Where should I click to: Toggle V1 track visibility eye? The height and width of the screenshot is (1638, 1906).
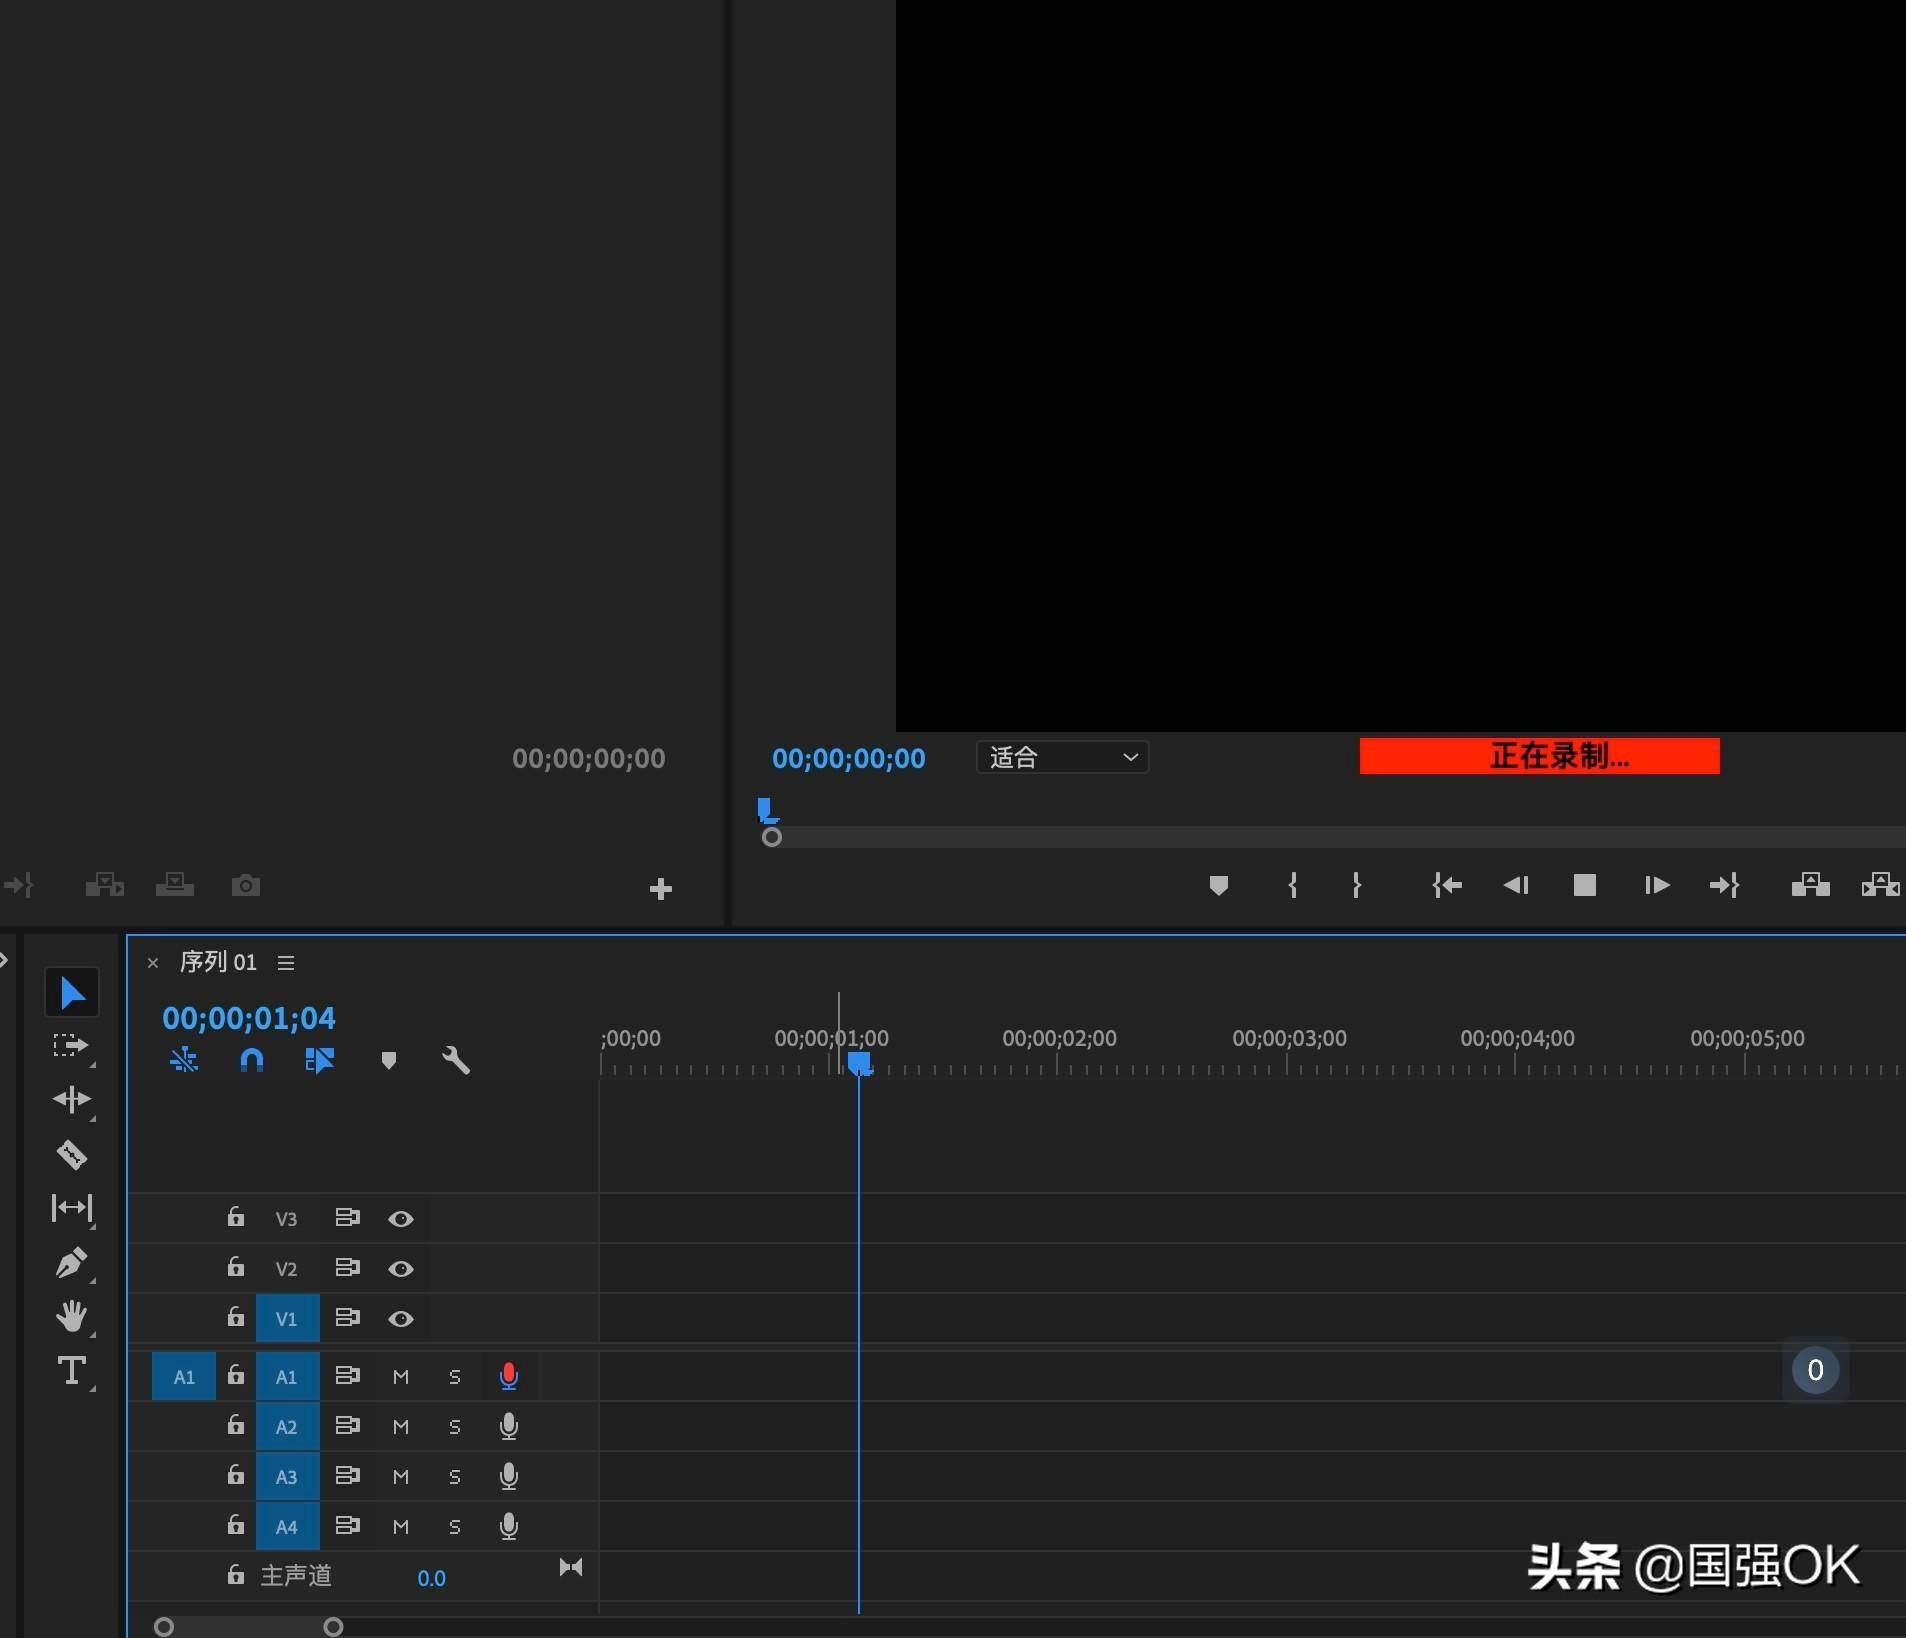point(401,1319)
